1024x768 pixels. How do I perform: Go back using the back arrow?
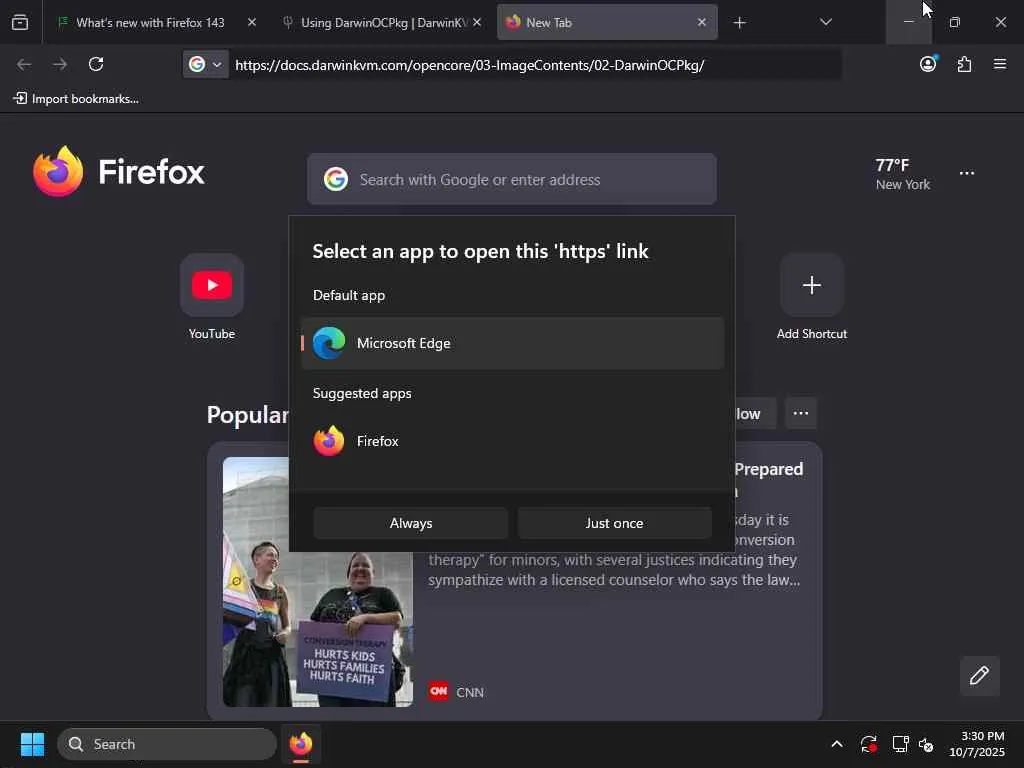(24, 64)
